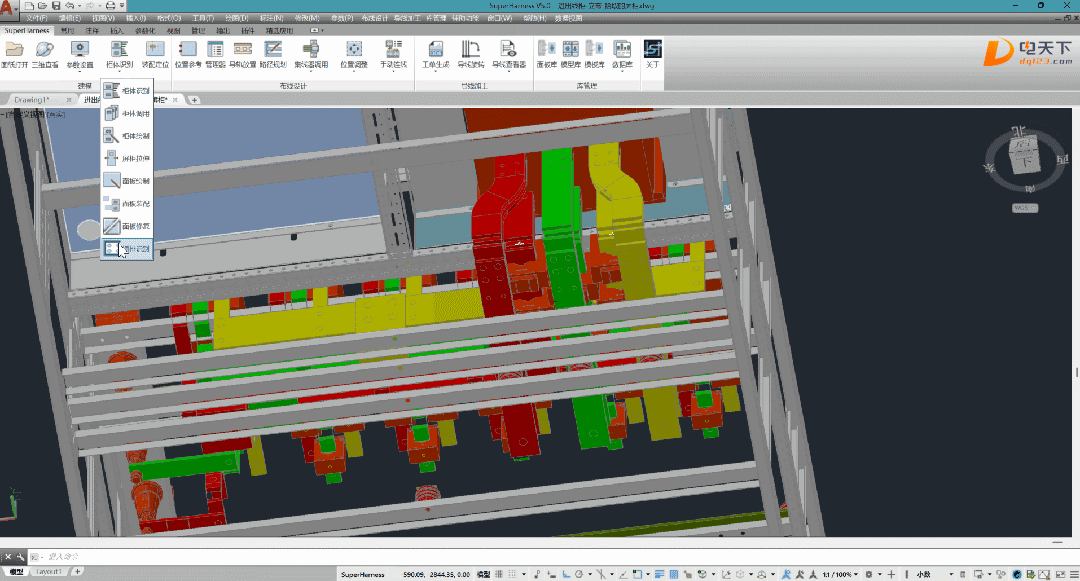Switch to the Layout1 tab

49,571
